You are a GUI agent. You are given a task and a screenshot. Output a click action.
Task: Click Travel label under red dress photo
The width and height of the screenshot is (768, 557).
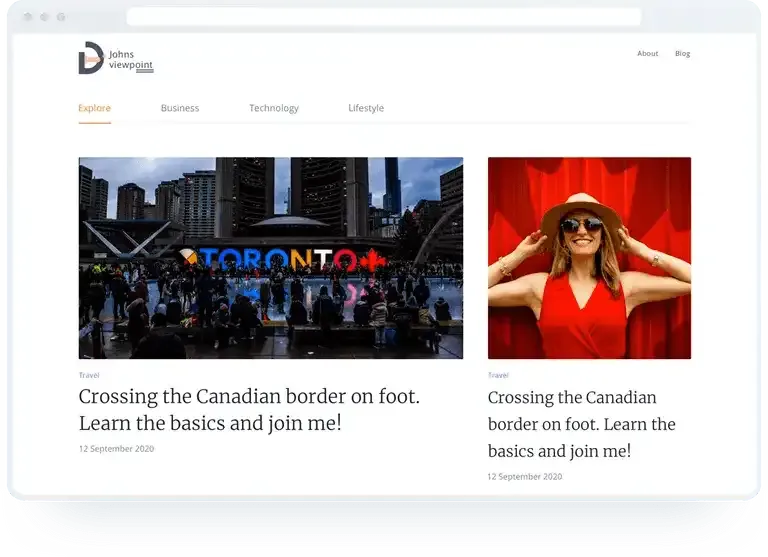coord(498,375)
